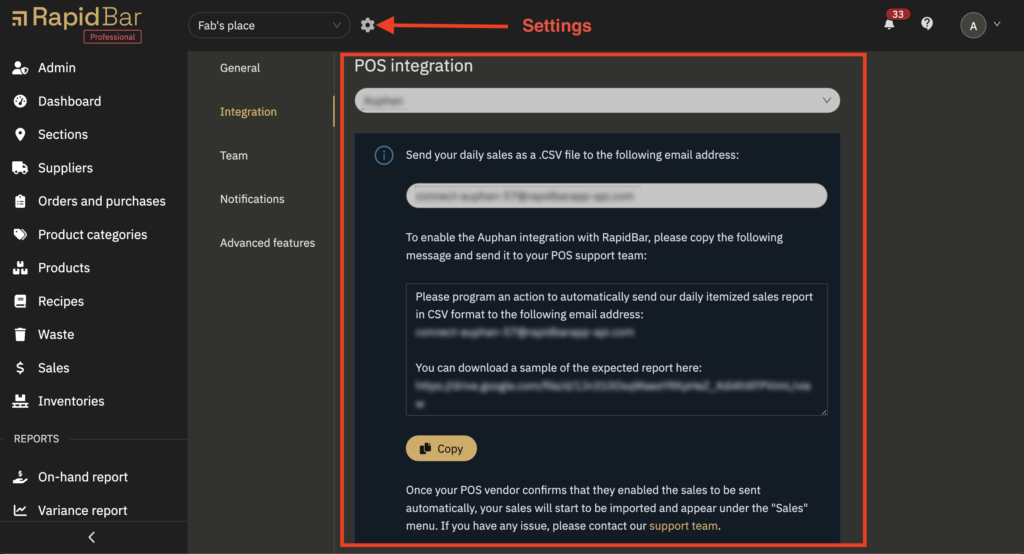Click the user avatar labeled A
The height and width of the screenshot is (554, 1024).
pyautogui.click(x=973, y=25)
